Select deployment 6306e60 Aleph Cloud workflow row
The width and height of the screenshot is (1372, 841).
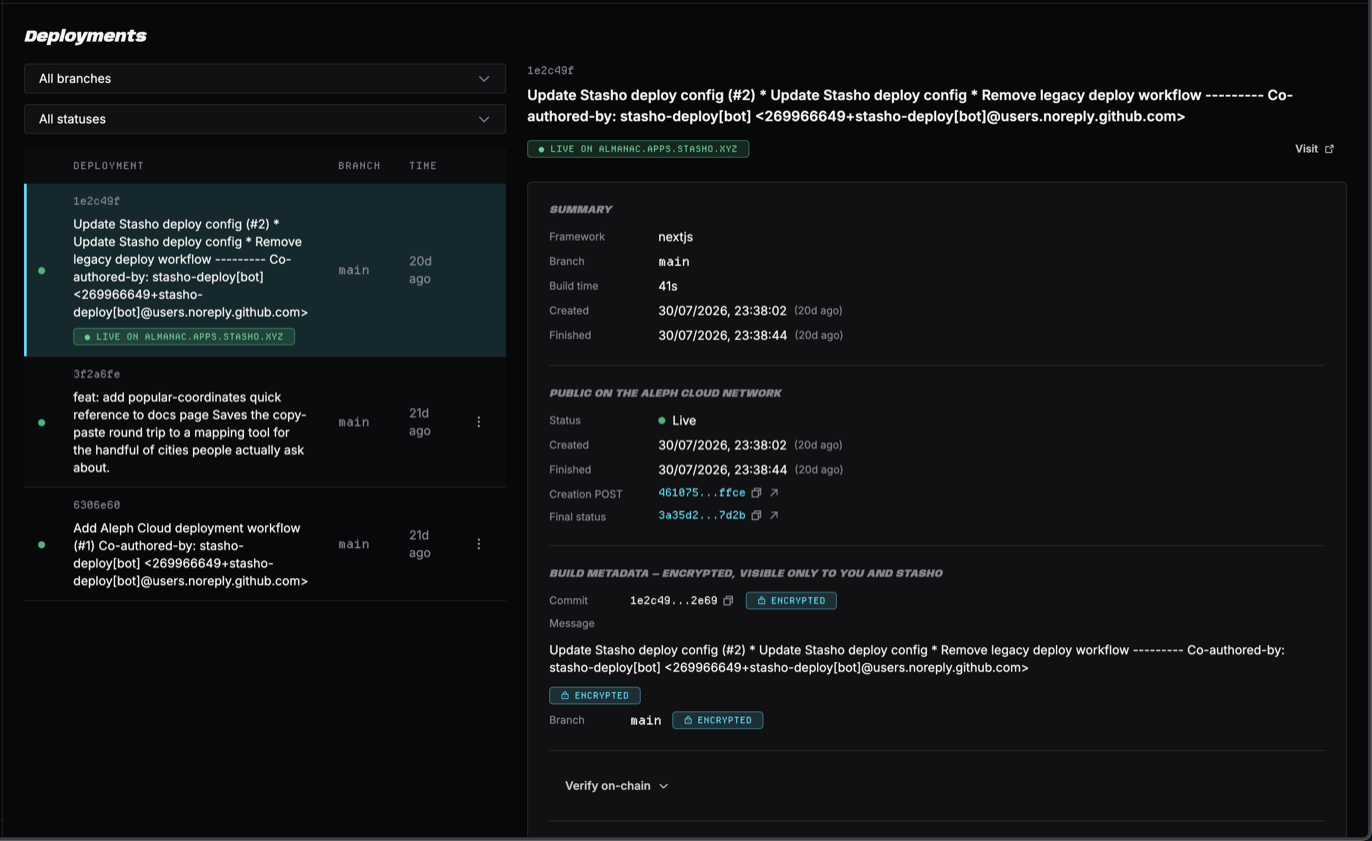pos(265,544)
